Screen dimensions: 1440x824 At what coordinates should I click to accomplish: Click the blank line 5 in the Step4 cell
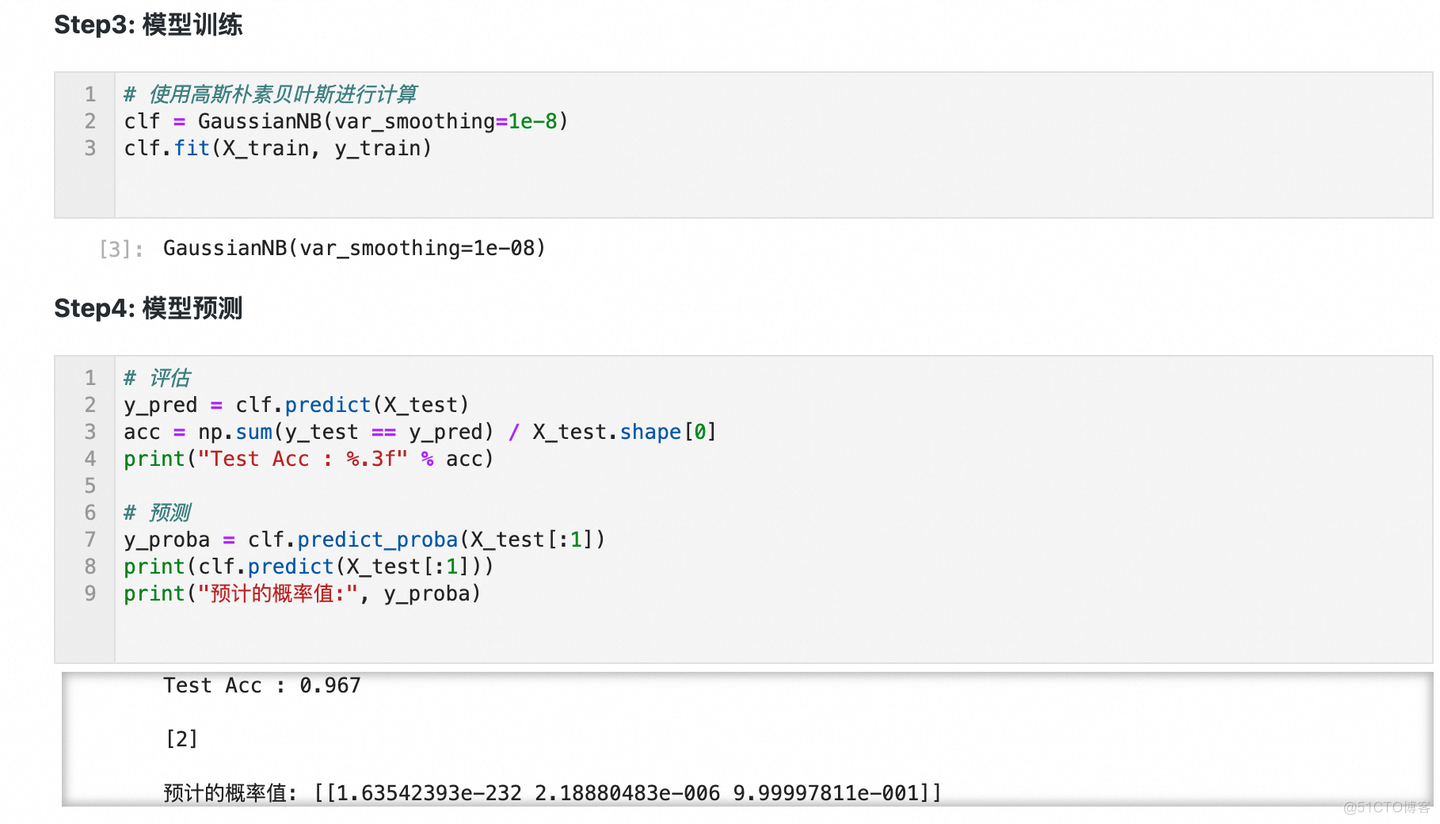pos(773,486)
